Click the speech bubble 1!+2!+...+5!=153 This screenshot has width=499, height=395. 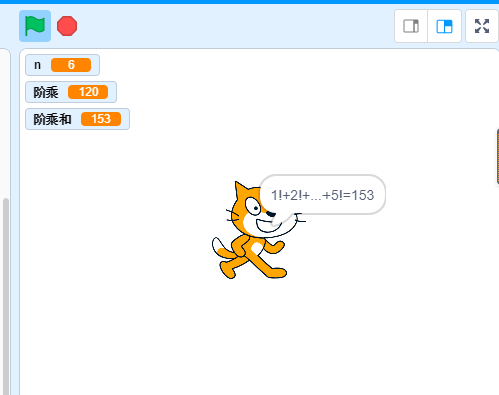[x=322, y=195]
